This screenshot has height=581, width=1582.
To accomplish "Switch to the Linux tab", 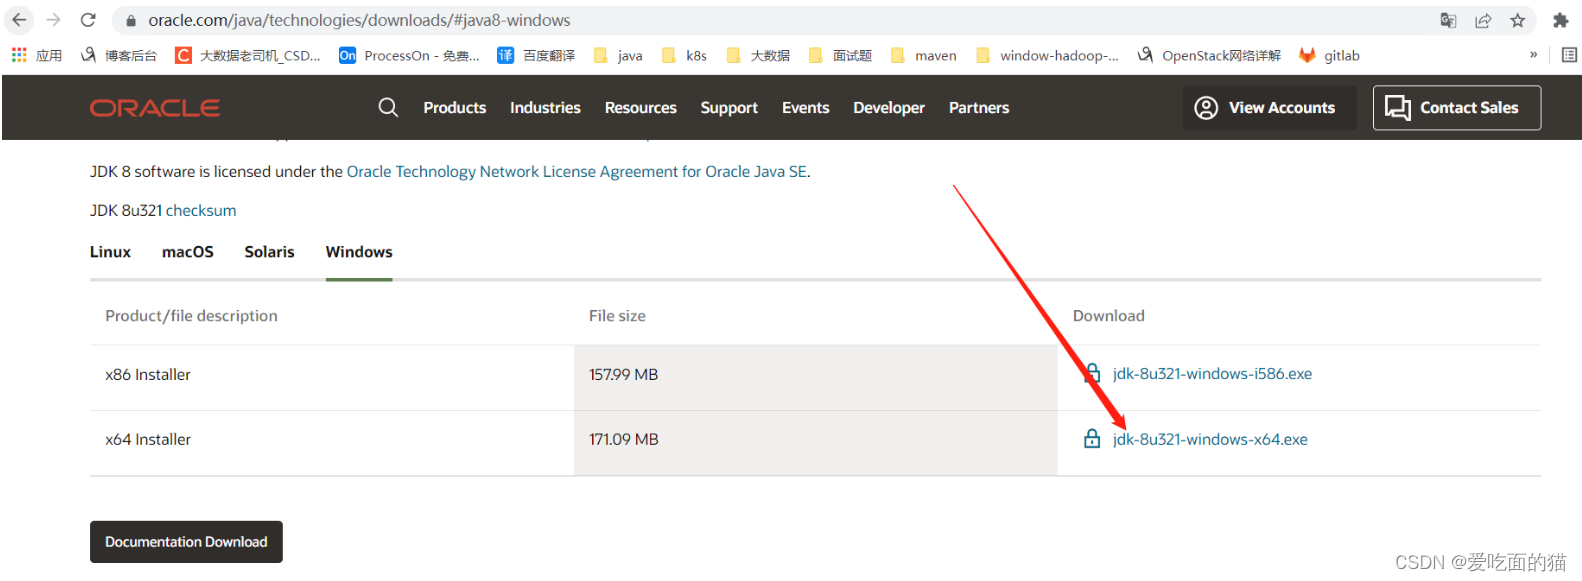I will pos(110,252).
